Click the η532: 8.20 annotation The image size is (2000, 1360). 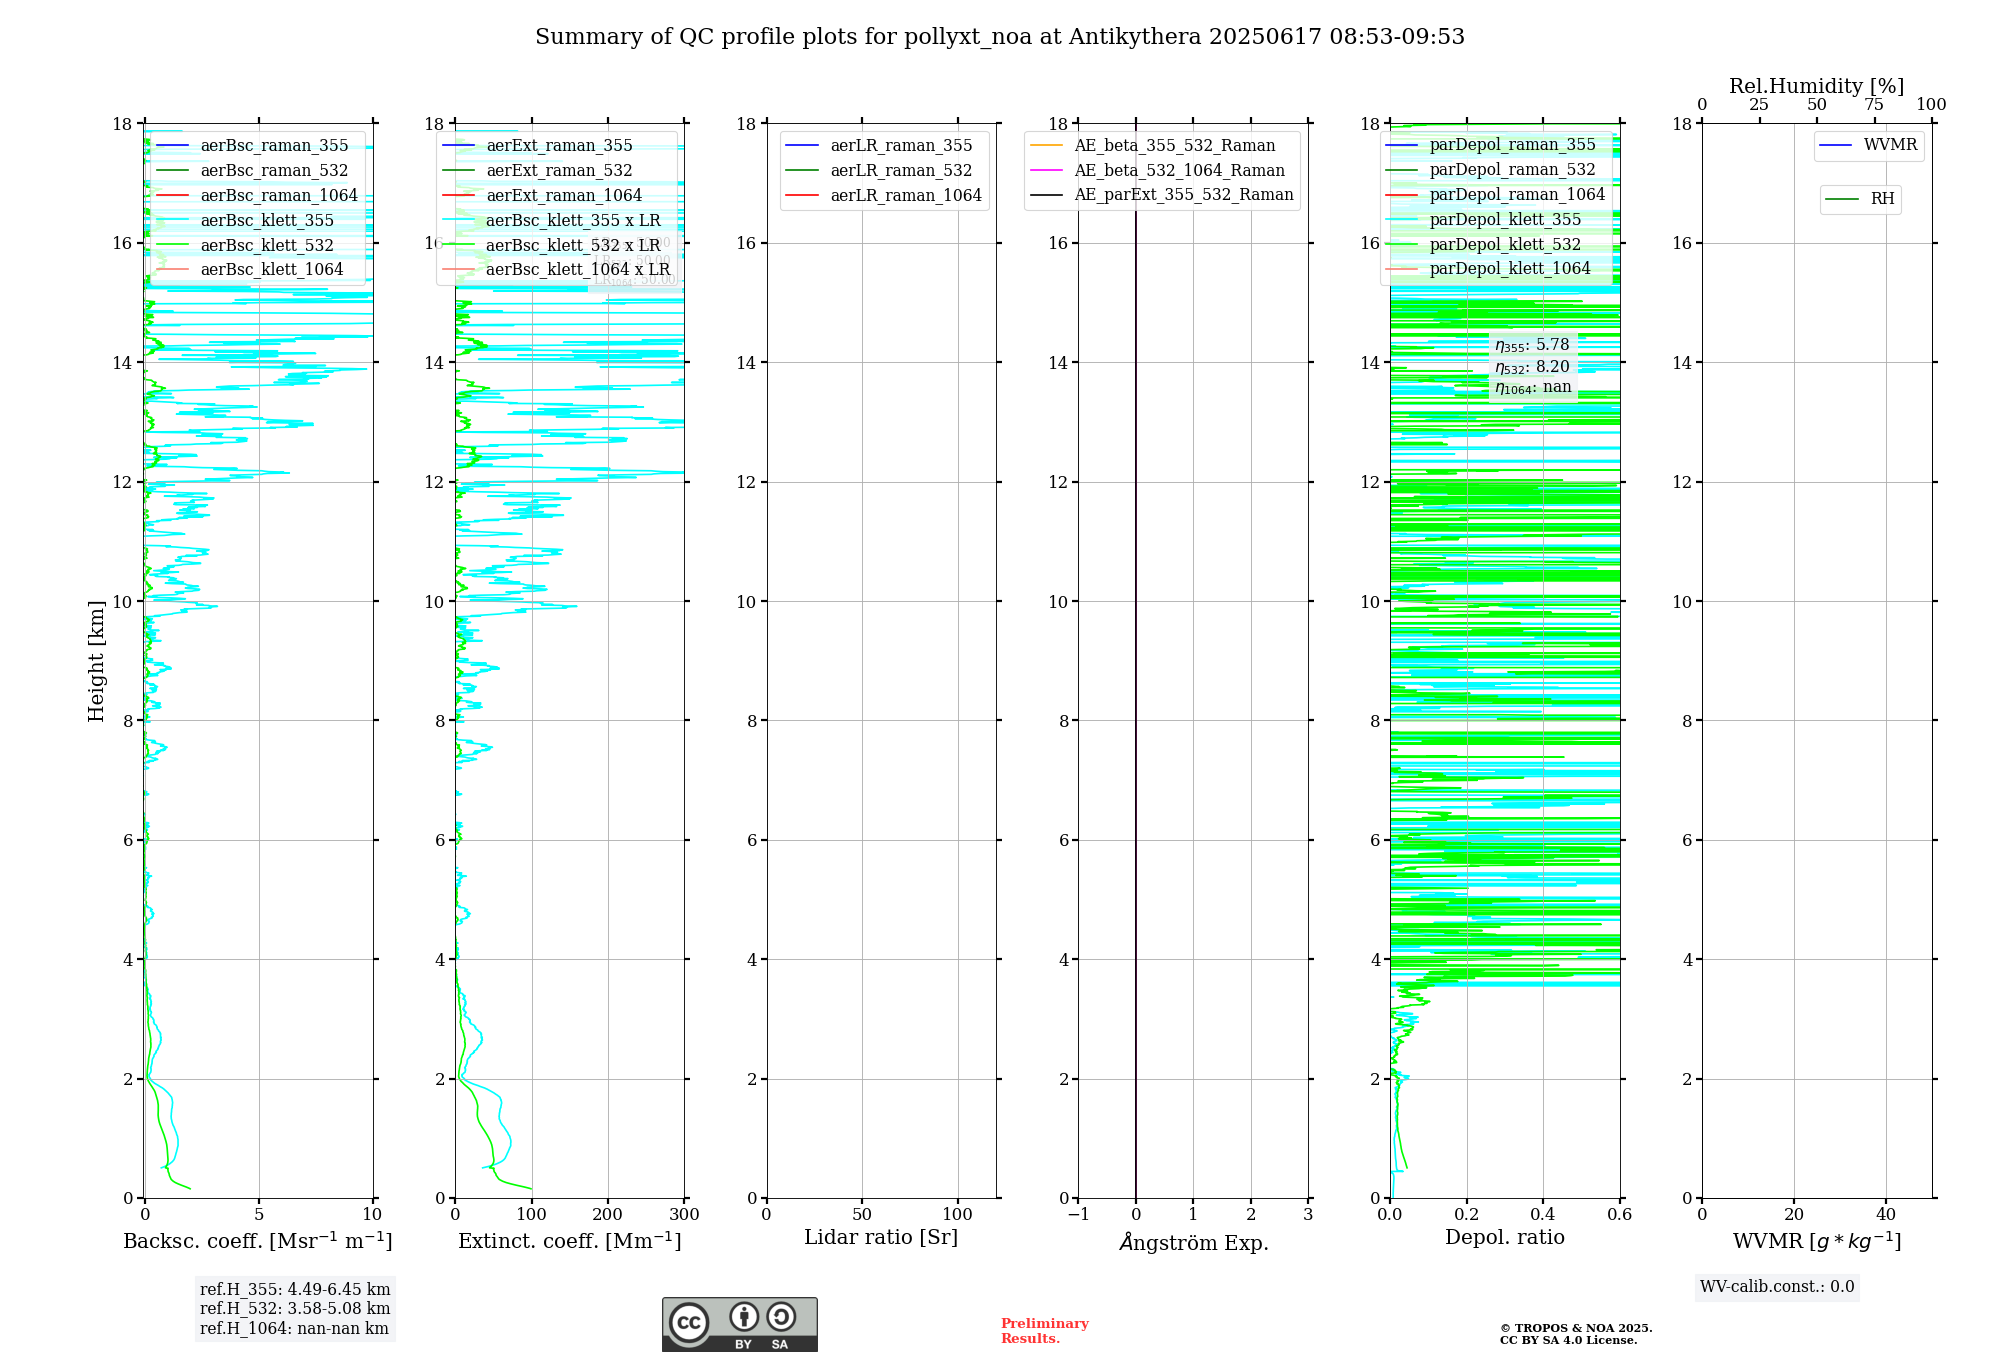click(1532, 367)
